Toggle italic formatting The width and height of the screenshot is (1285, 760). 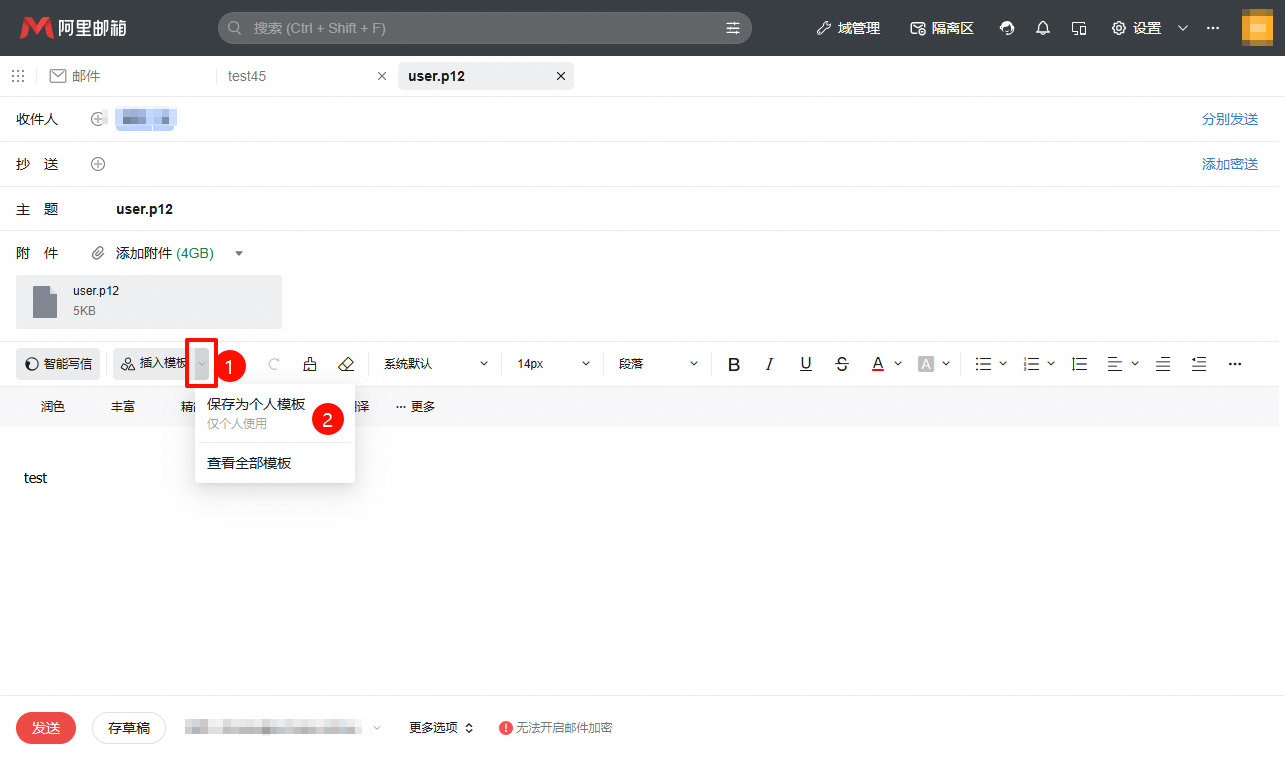770,364
